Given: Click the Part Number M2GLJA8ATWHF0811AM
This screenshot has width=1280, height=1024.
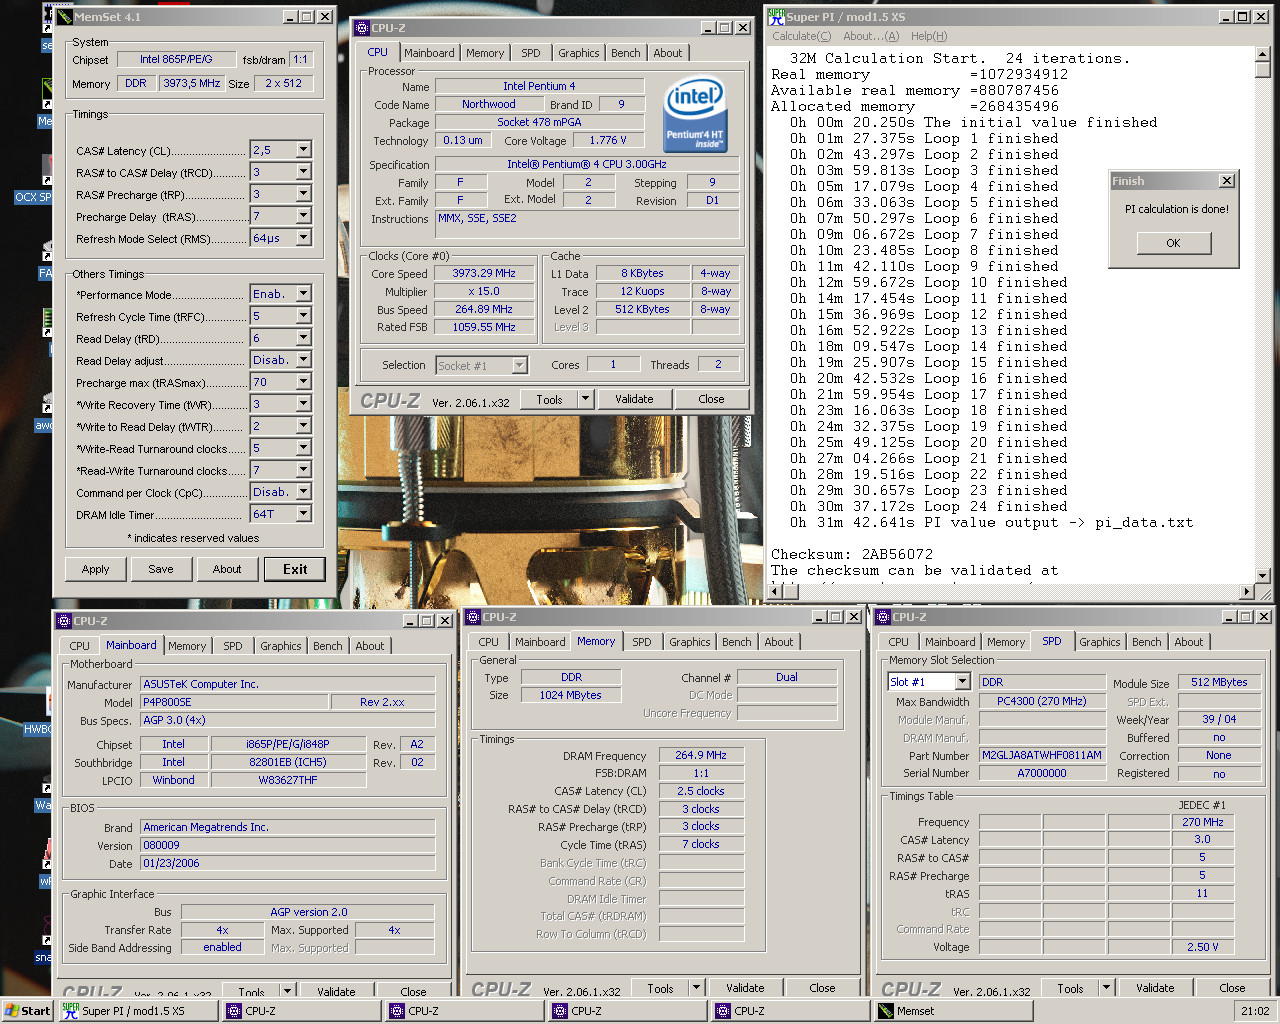Looking at the screenshot, I should point(1041,755).
